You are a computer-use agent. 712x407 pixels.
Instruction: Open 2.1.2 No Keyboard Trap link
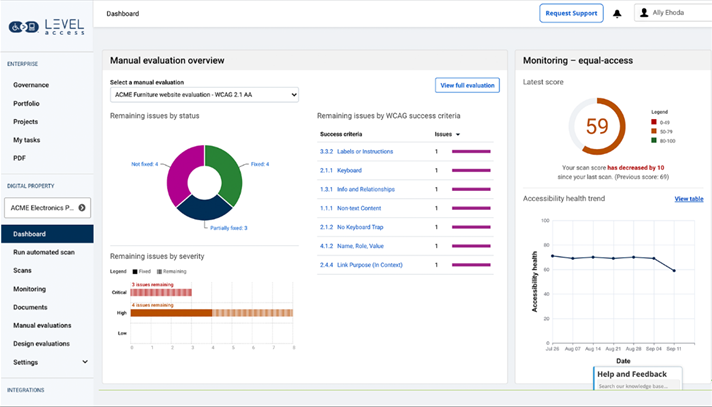click(351, 227)
